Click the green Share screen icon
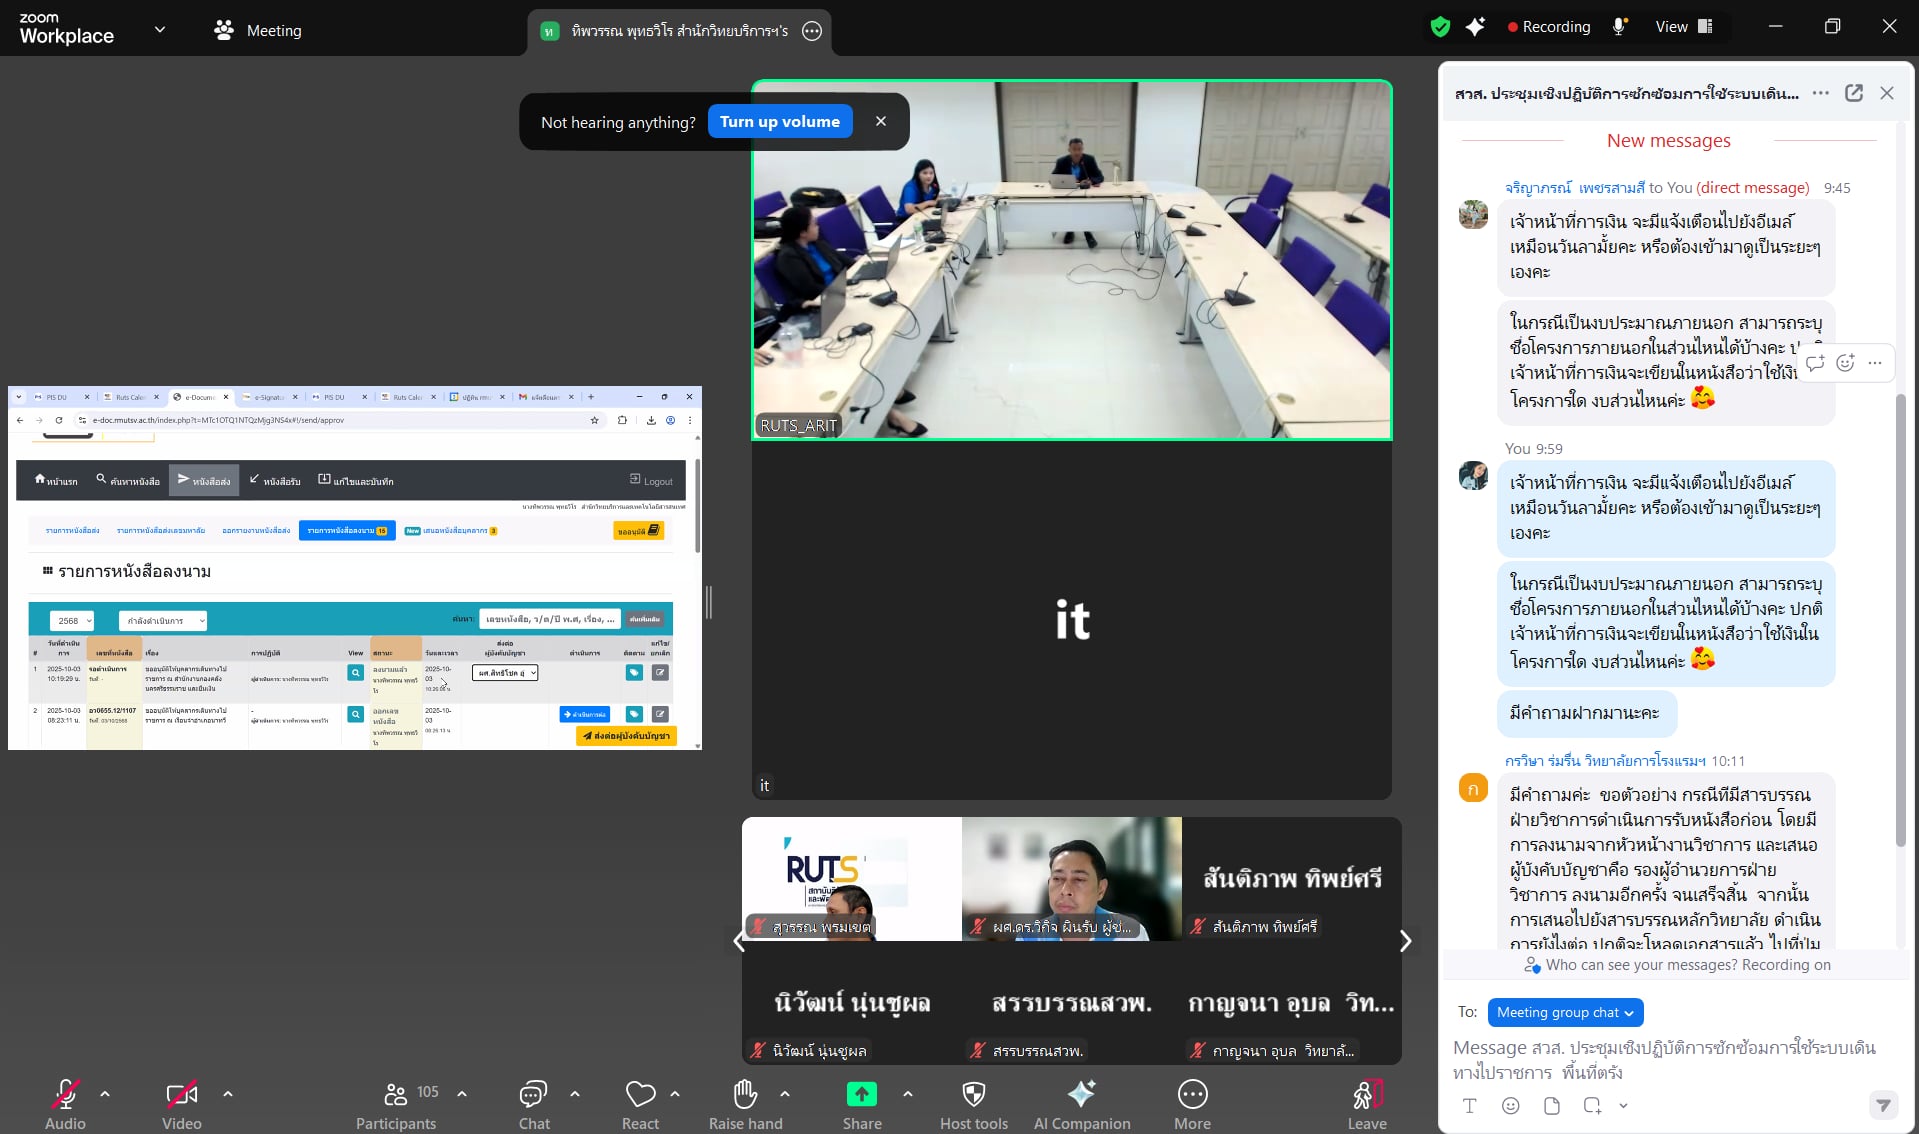1919x1134 pixels. (x=861, y=1095)
